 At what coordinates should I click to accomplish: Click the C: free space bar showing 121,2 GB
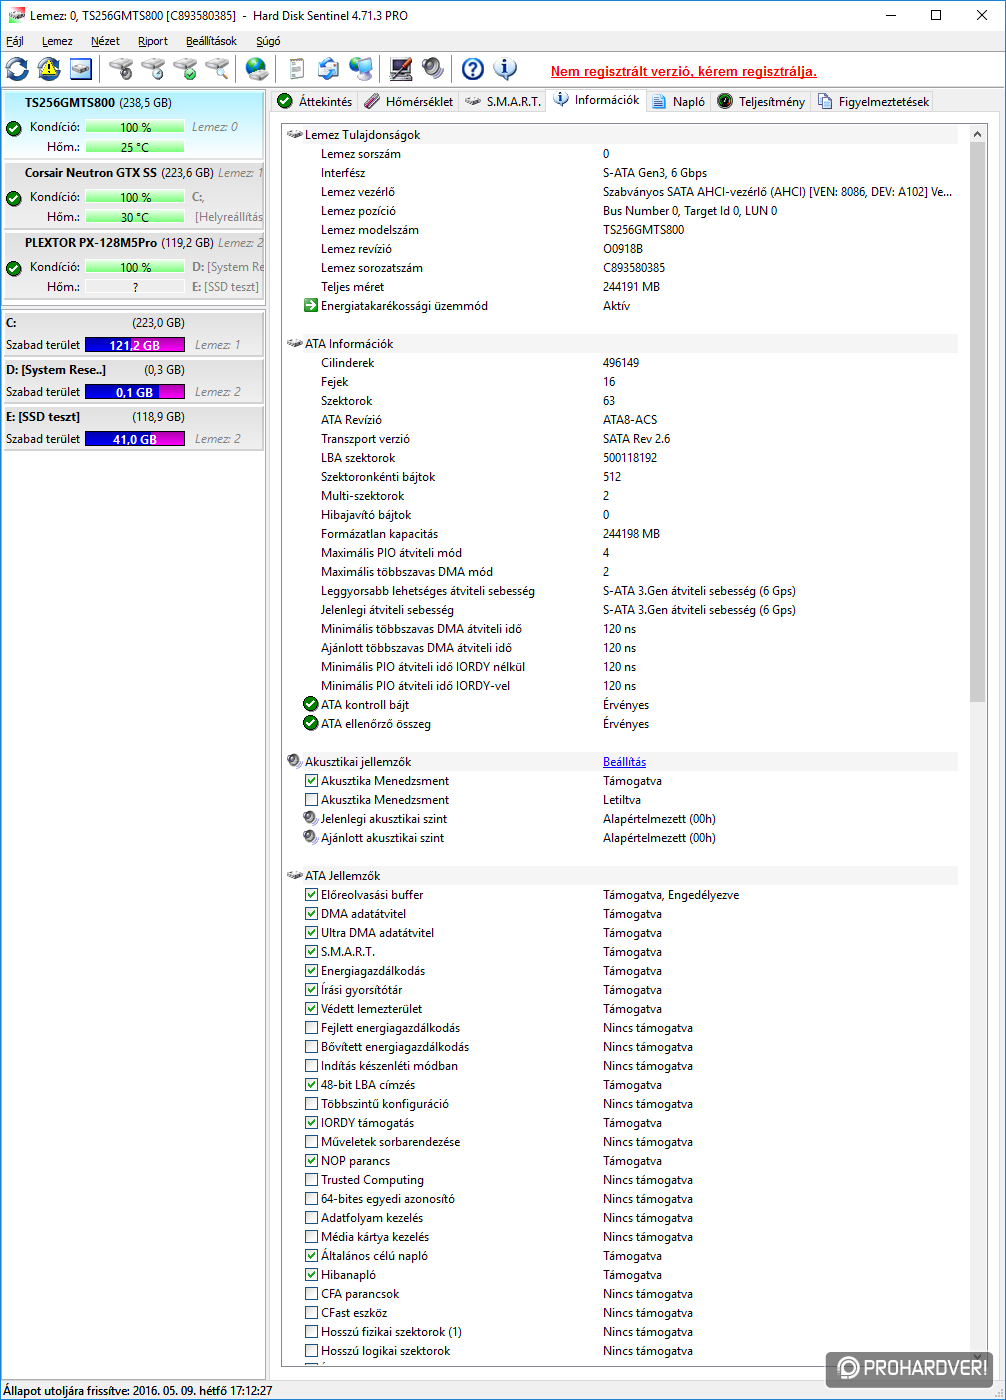(135, 345)
